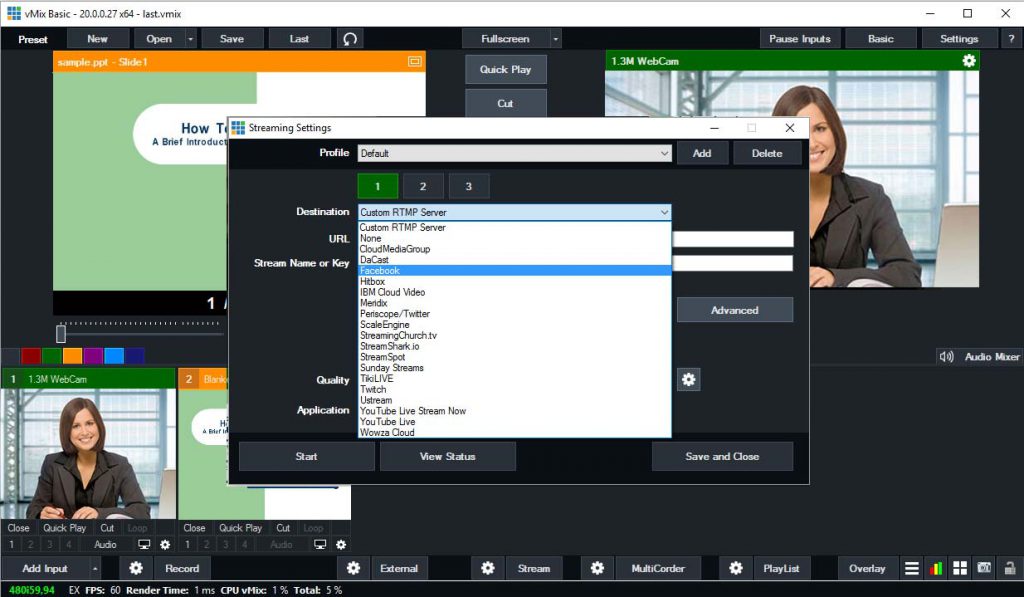Toggle overlay 2 on input 1 1.3M WebCam
The height and width of the screenshot is (597, 1024).
pyautogui.click(x=30, y=544)
